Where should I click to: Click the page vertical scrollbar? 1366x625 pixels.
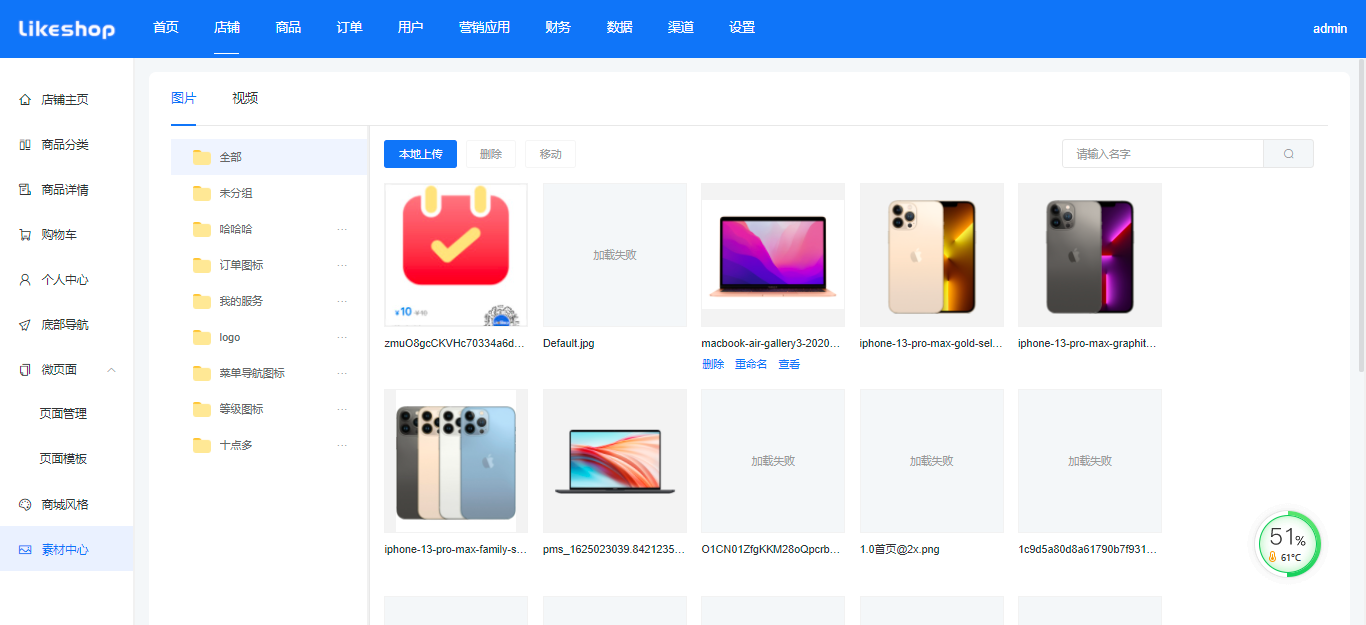[1361, 215]
